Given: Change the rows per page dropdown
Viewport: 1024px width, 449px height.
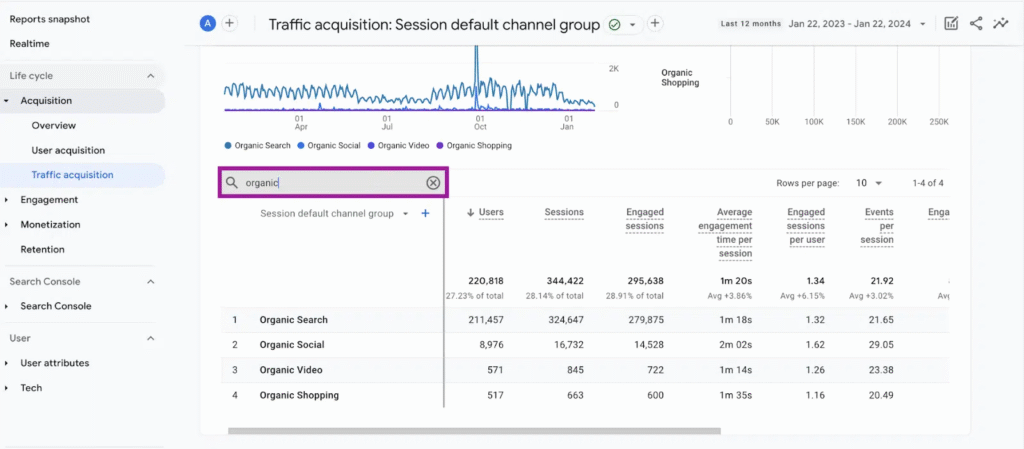Looking at the screenshot, I should (x=866, y=184).
